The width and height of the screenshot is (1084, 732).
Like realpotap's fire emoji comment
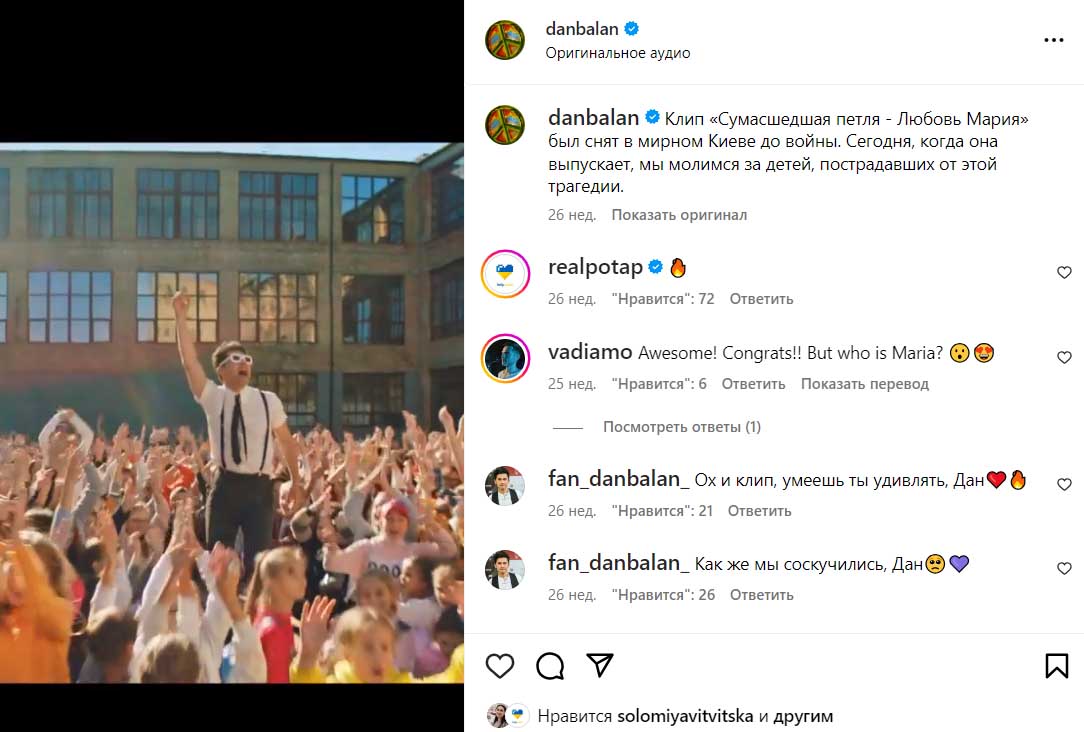click(x=1064, y=273)
